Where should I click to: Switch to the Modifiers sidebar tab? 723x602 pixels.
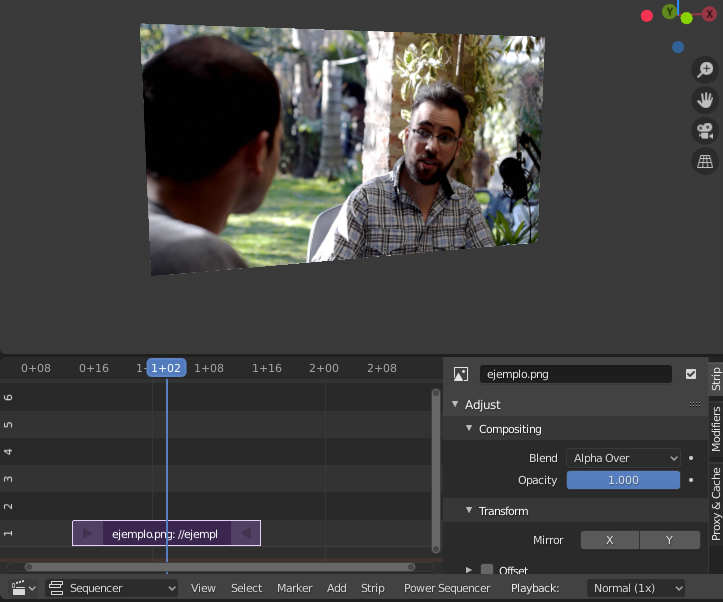[716, 429]
